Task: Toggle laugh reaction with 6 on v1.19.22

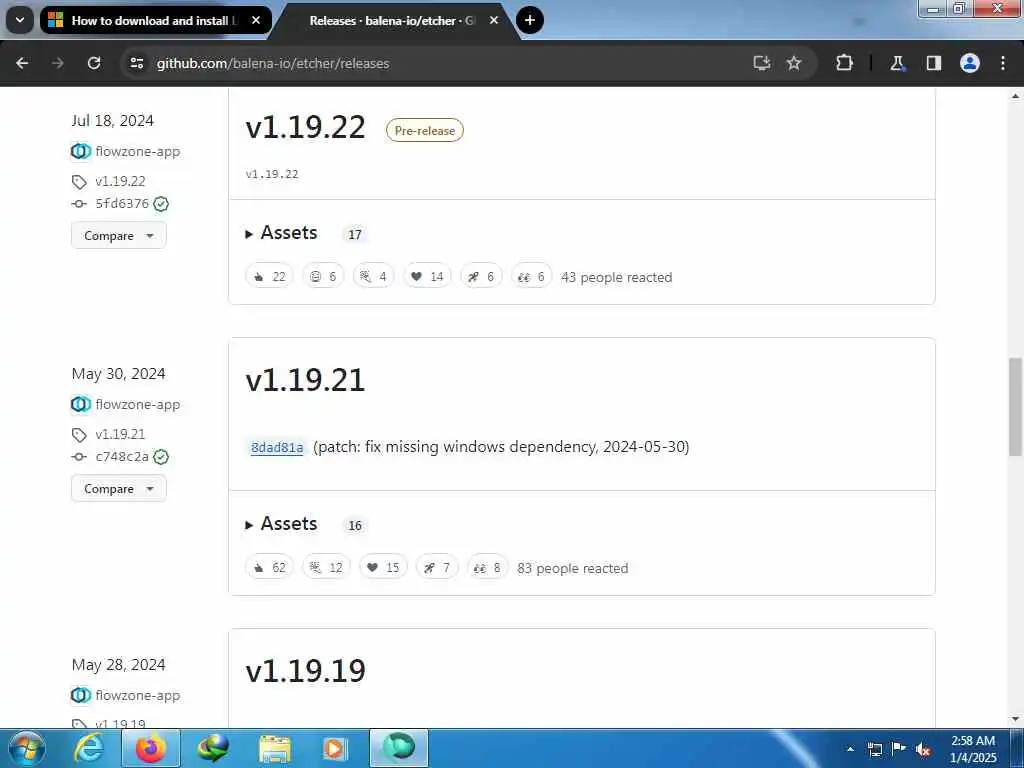Action: 323,276
